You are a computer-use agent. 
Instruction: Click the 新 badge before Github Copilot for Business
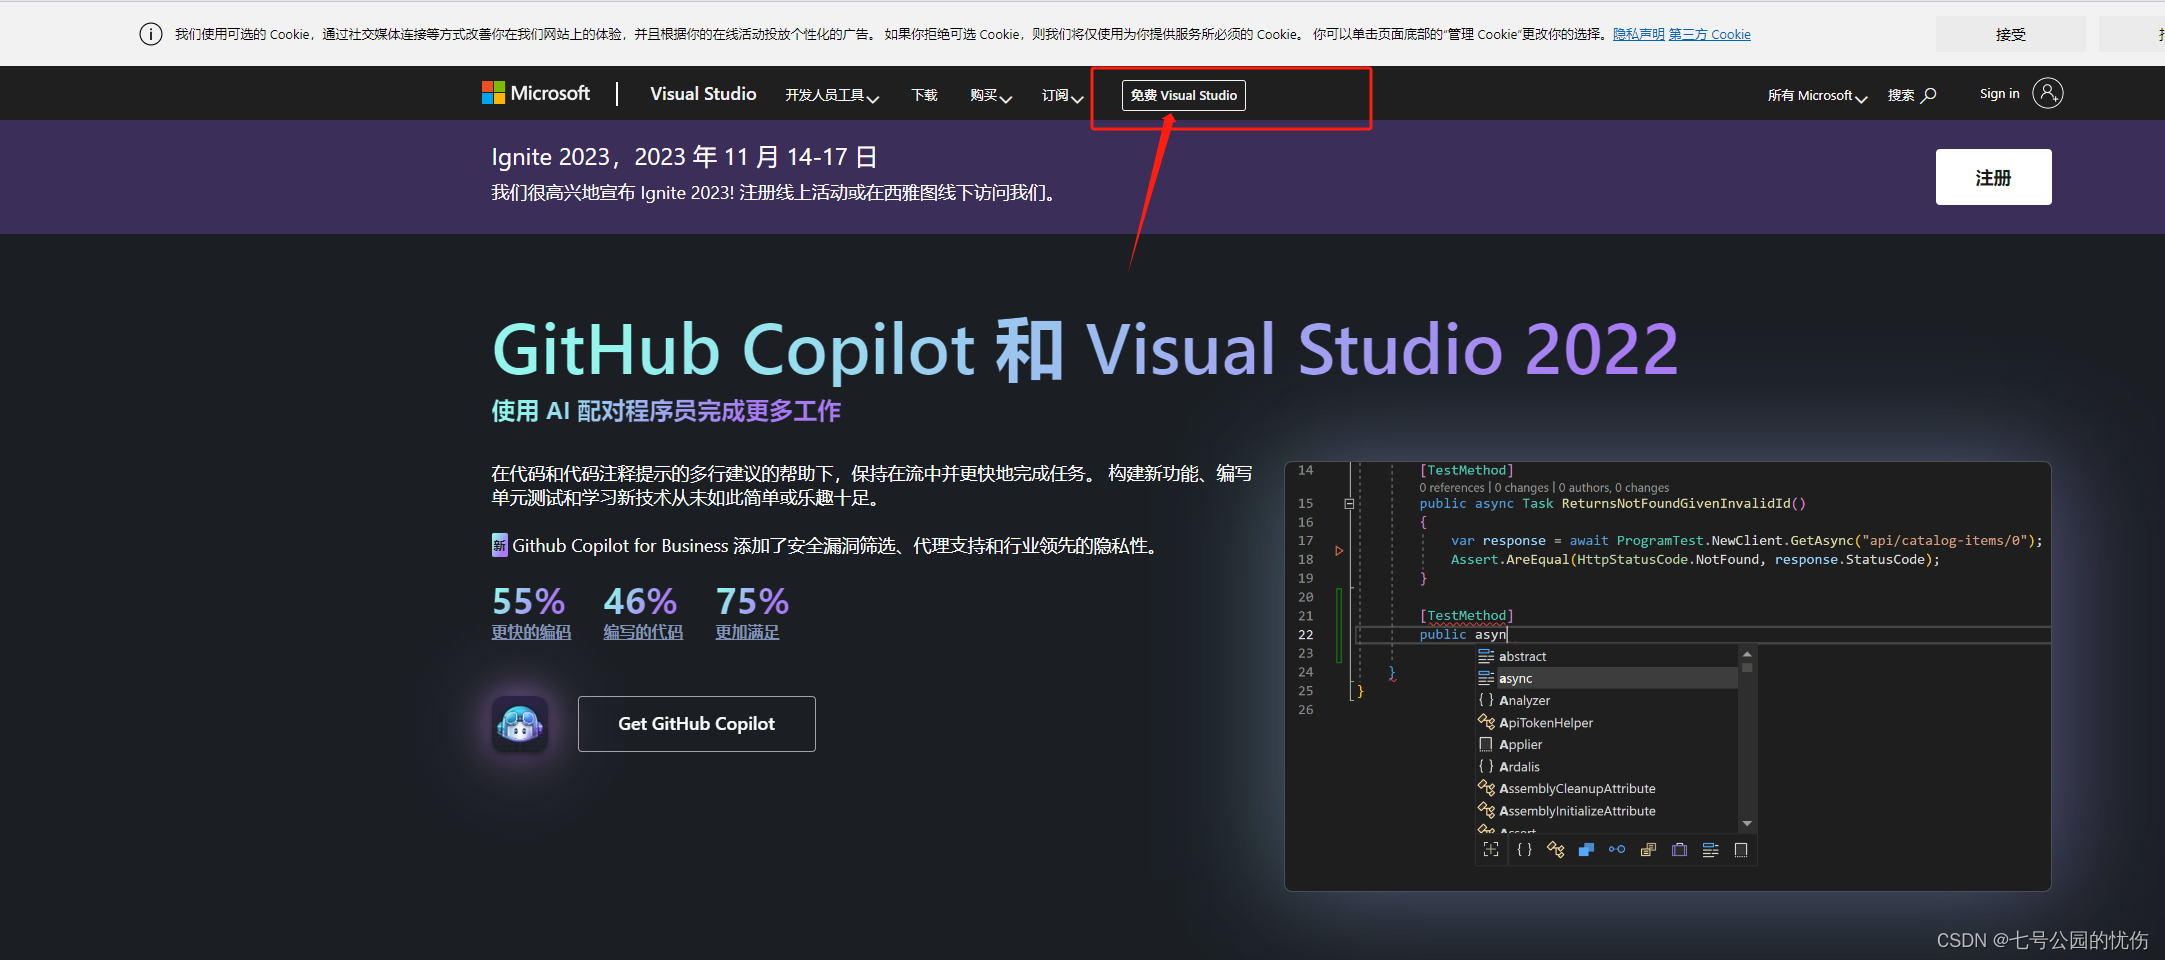pyautogui.click(x=499, y=545)
